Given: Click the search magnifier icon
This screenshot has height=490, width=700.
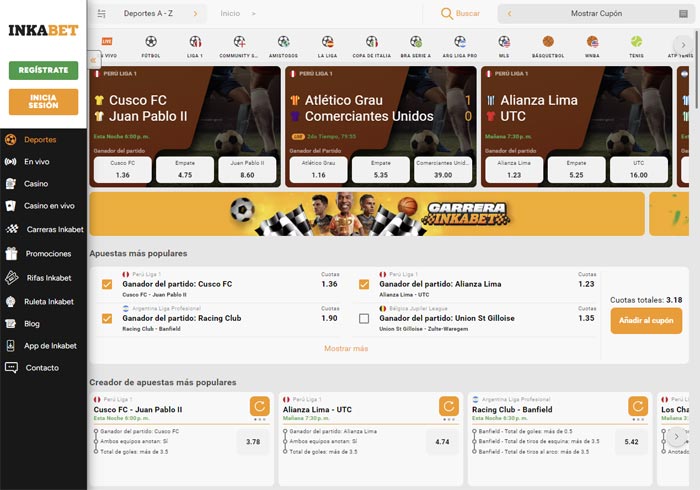Looking at the screenshot, I should click(446, 14).
